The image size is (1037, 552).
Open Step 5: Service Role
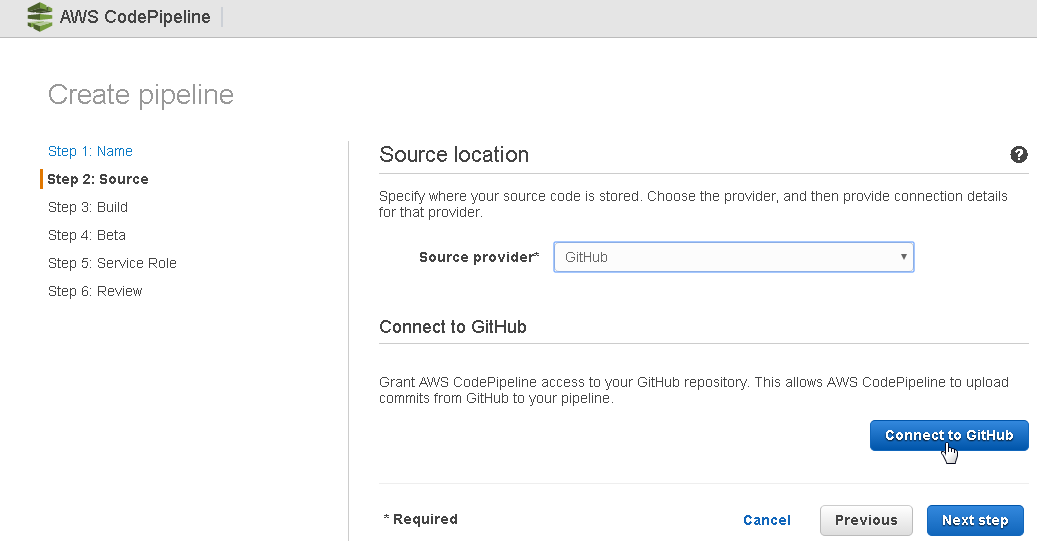coord(112,263)
